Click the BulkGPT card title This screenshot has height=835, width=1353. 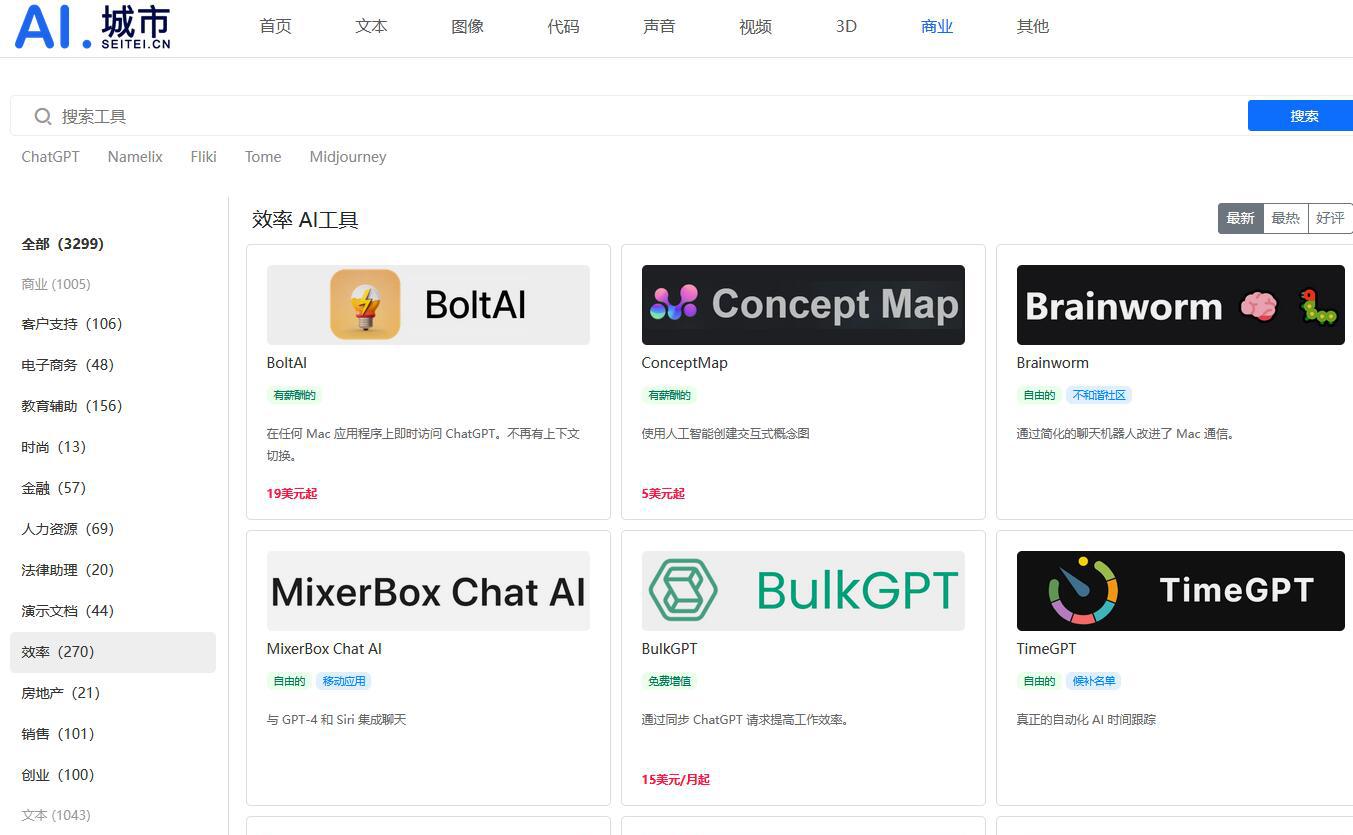pyautogui.click(x=669, y=649)
